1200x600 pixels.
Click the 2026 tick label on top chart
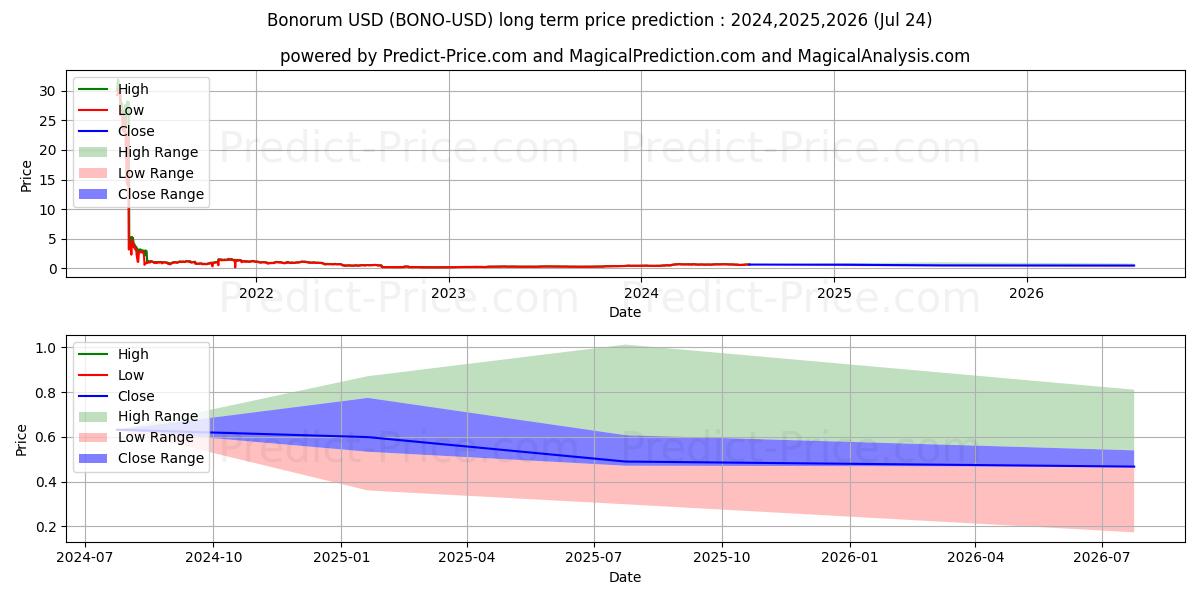1026,293
